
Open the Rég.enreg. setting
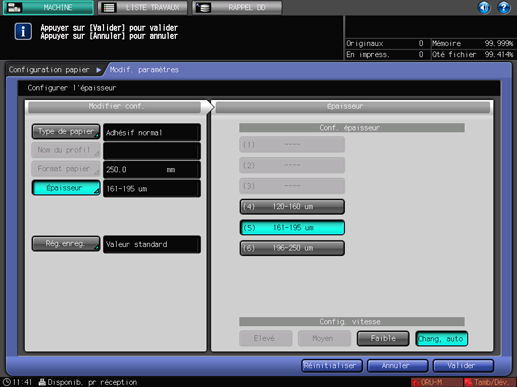click(66, 244)
